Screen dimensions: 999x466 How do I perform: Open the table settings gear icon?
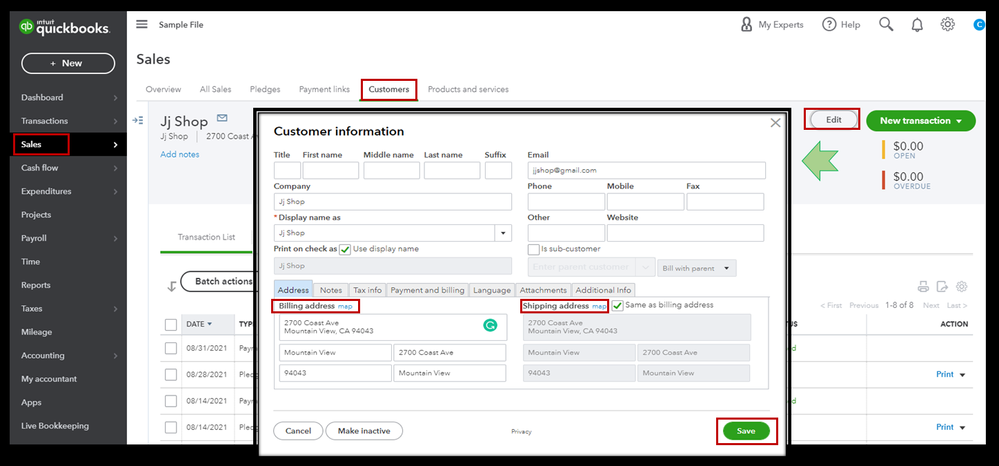pos(962,286)
